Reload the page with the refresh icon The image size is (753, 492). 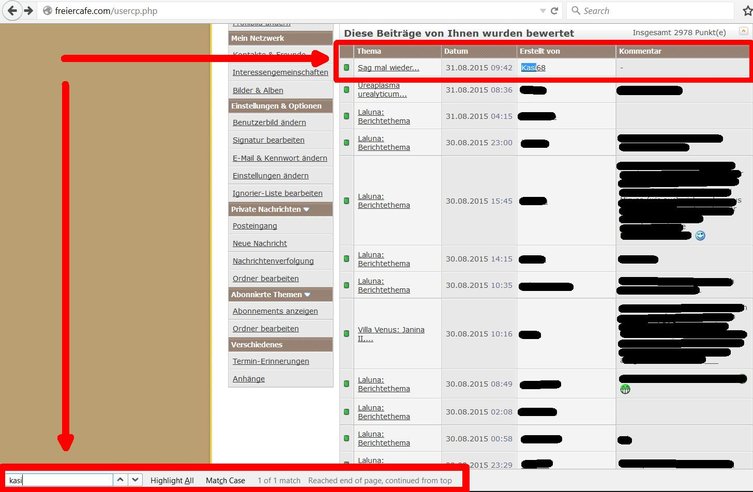point(556,10)
